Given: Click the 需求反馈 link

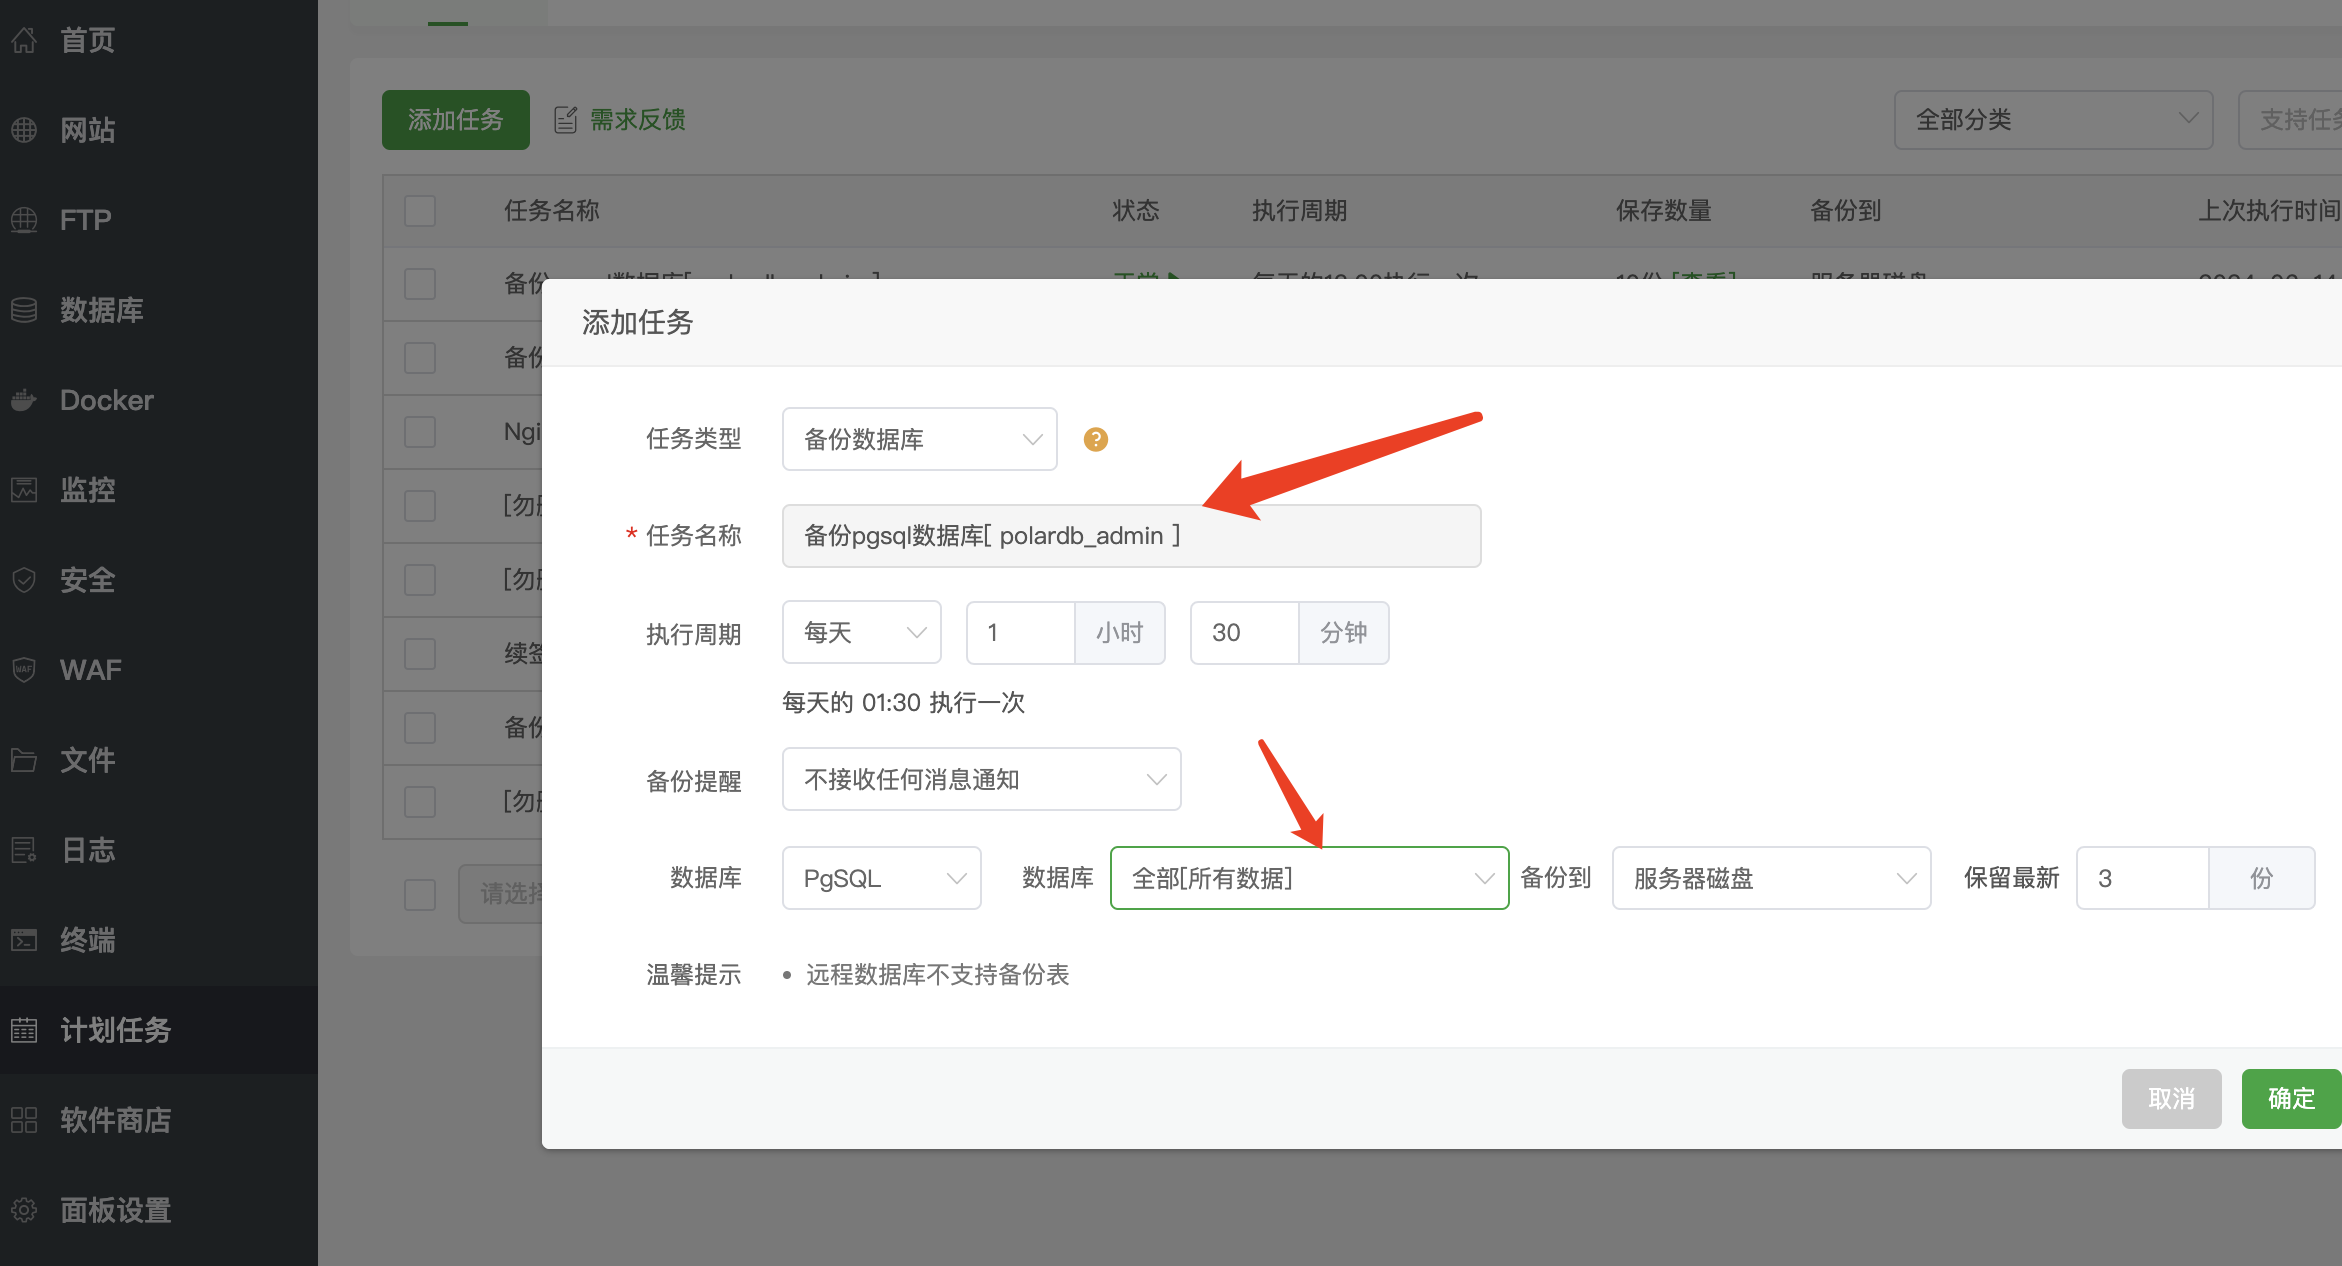Looking at the screenshot, I should click(x=638, y=120).
